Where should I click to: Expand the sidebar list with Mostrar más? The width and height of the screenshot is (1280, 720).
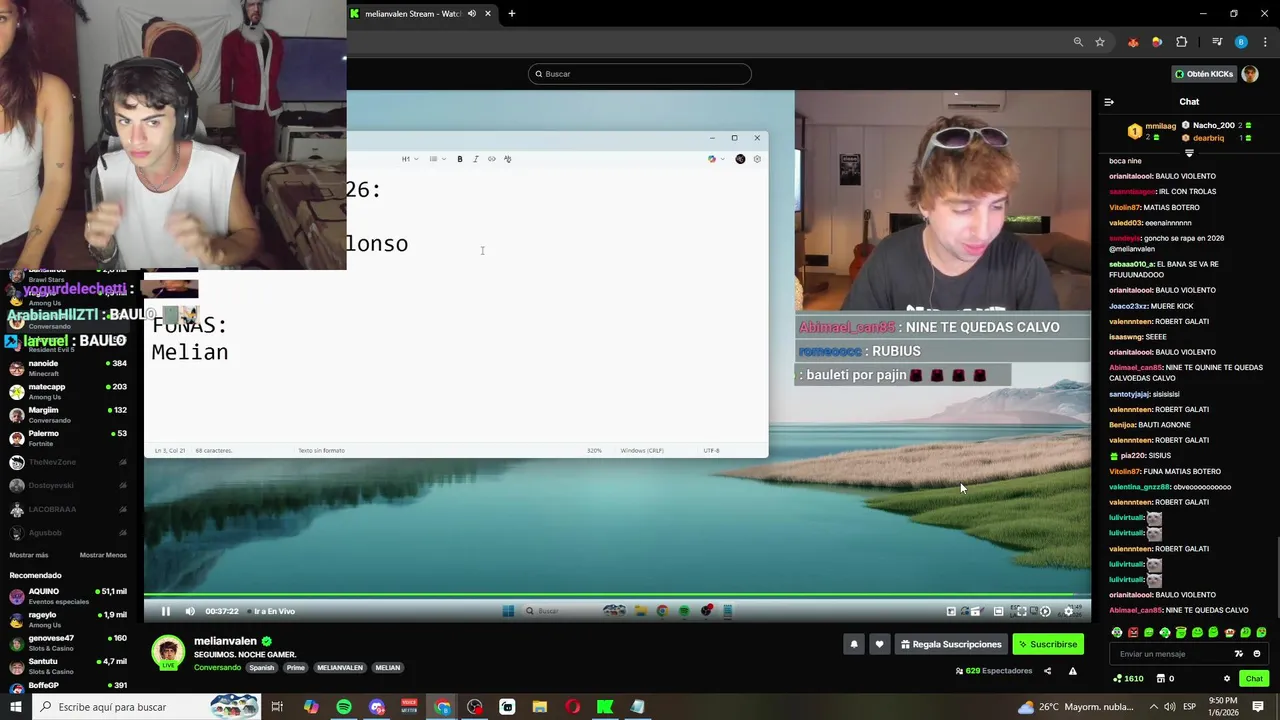[29, 555]
